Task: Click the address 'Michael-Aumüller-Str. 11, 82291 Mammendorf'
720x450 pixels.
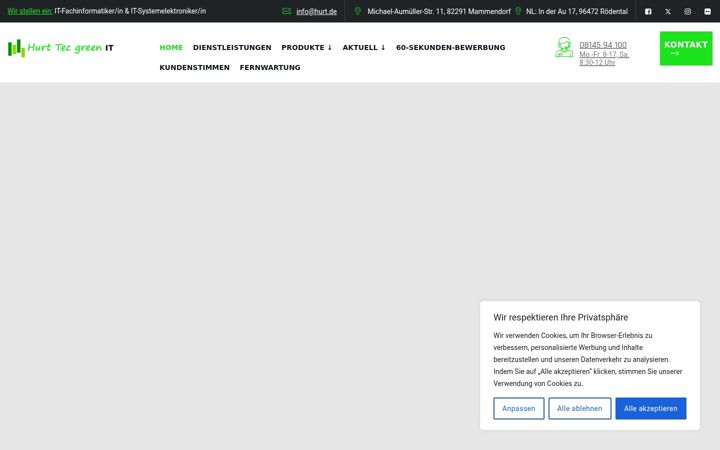Action: [439, 11]
